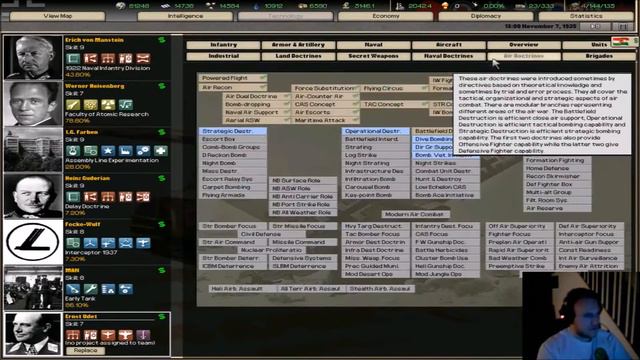The image size is (640, 360).
Task: Click the medical cross icon for I.G. Farben
Action: tap(161, 151)
